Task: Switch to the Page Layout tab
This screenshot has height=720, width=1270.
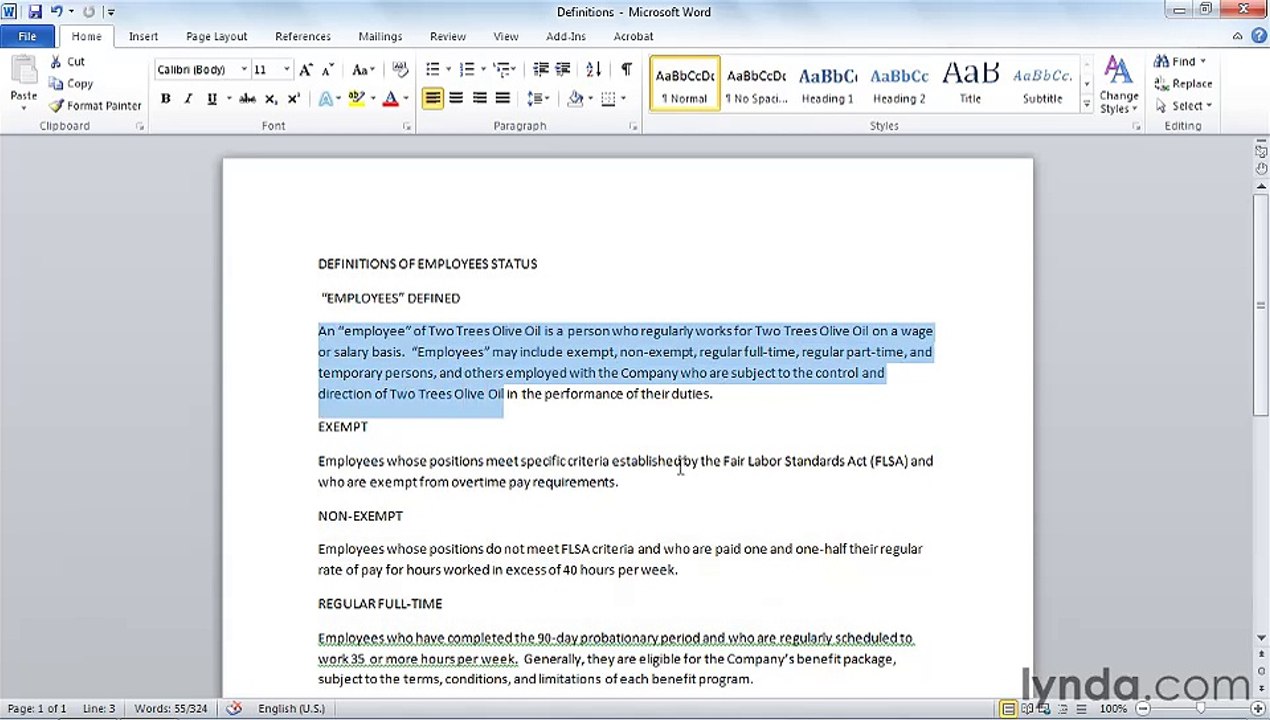Action: 216,36
